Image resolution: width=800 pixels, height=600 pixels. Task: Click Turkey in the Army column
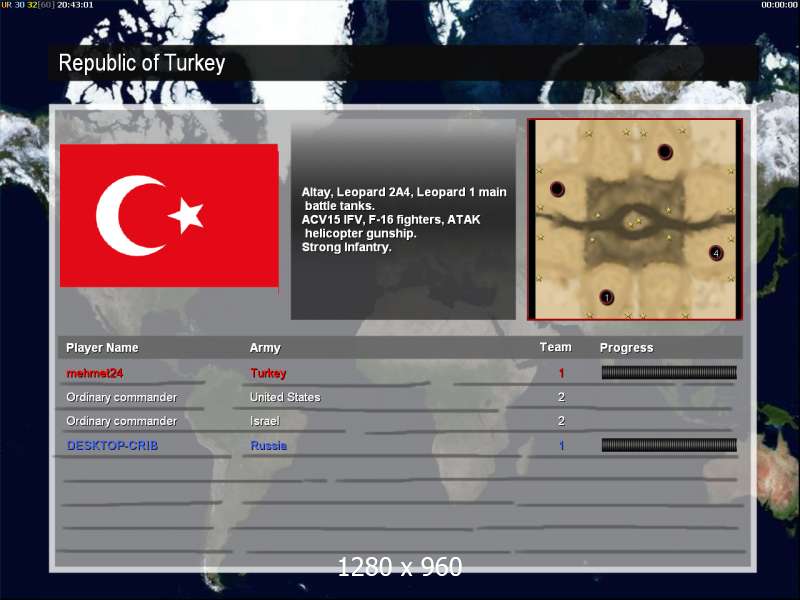point(268,373)
